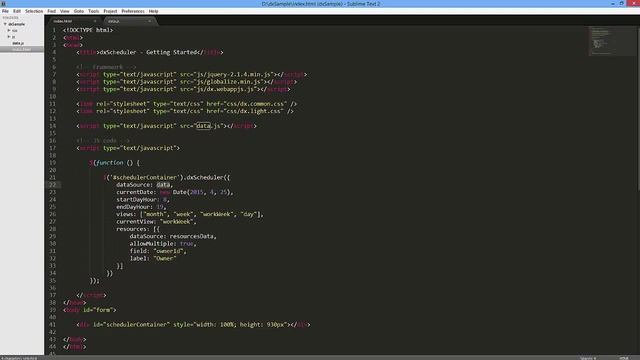Click 'function' keyword on line 19

point(109,162)
